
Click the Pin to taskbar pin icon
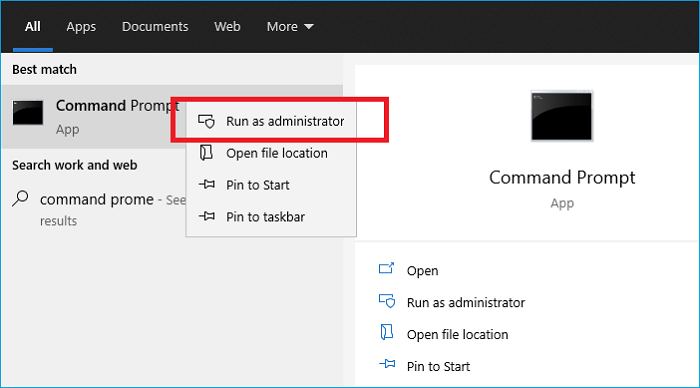(x=207, y=217)
